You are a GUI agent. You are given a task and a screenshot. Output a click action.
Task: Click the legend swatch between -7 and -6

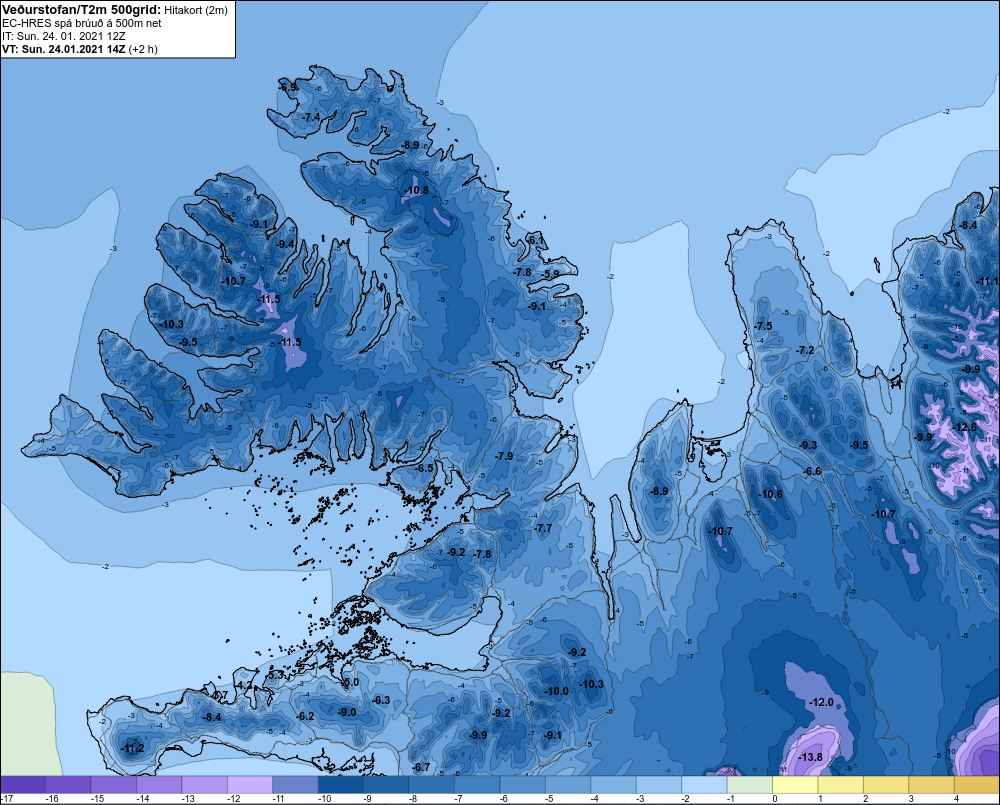click(477, 785)
